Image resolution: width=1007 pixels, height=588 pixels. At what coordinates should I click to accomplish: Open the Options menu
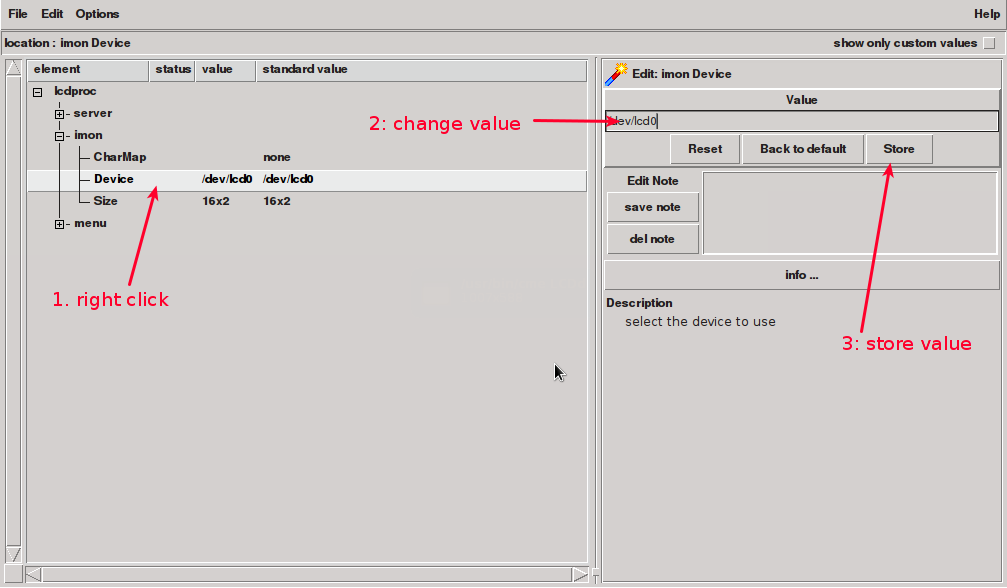(x=97, y=14)
